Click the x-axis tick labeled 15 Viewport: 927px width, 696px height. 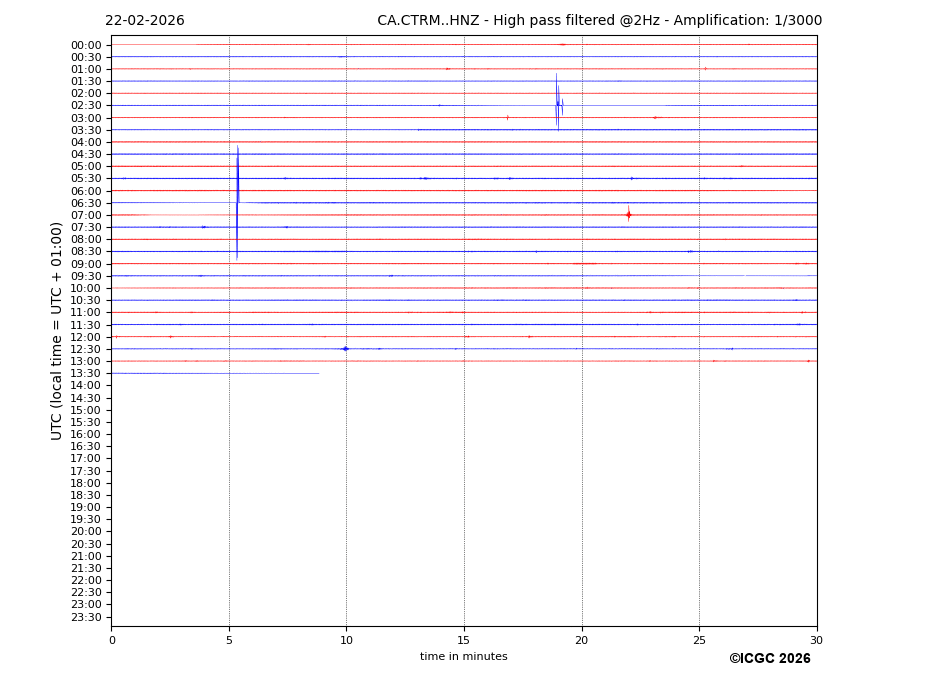click(464, 641)
